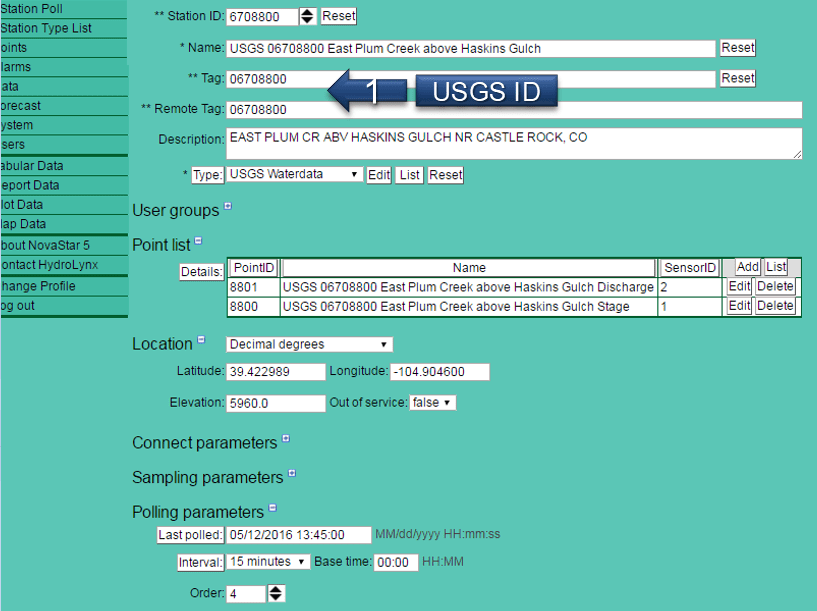The height and width of the screenshot is (611, 817).
Task: Click the Base time input field
Action: point(395,561)
